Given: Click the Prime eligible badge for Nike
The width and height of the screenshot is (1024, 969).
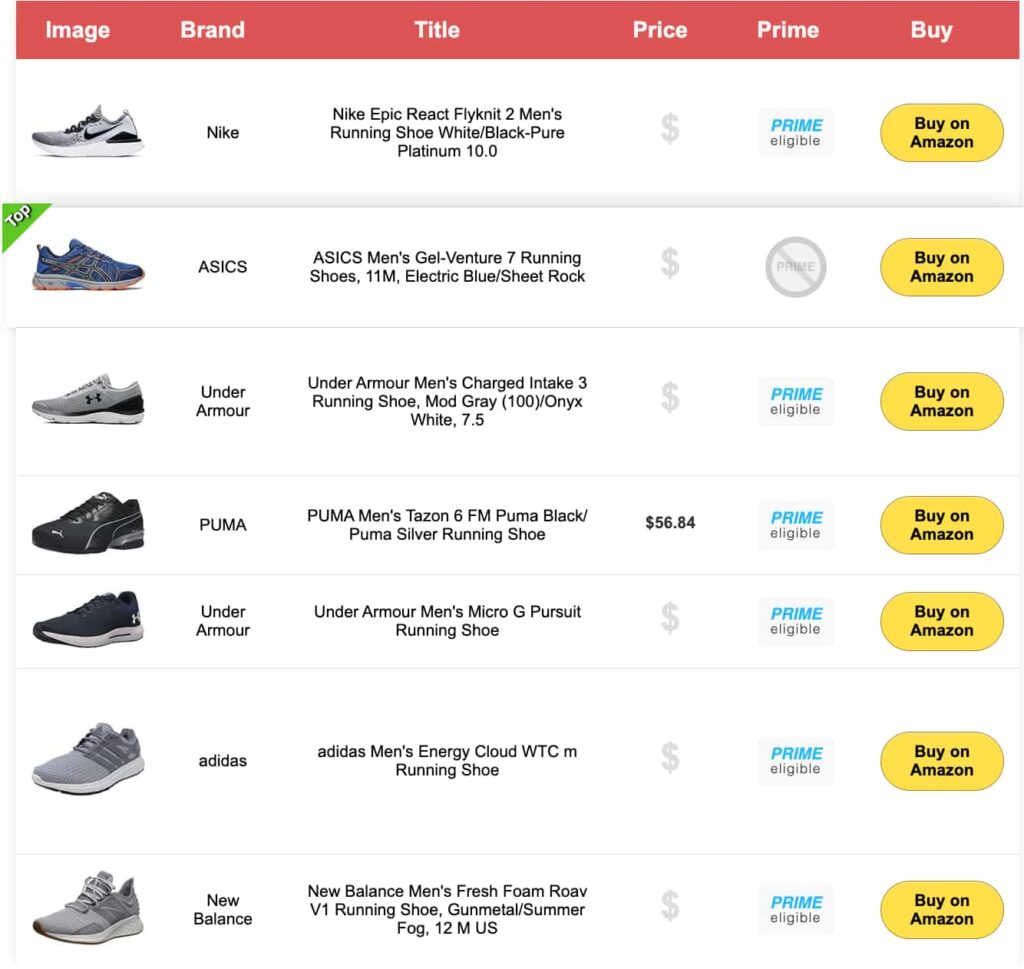Looking at the screenshot, I should [x=795, y=132].
